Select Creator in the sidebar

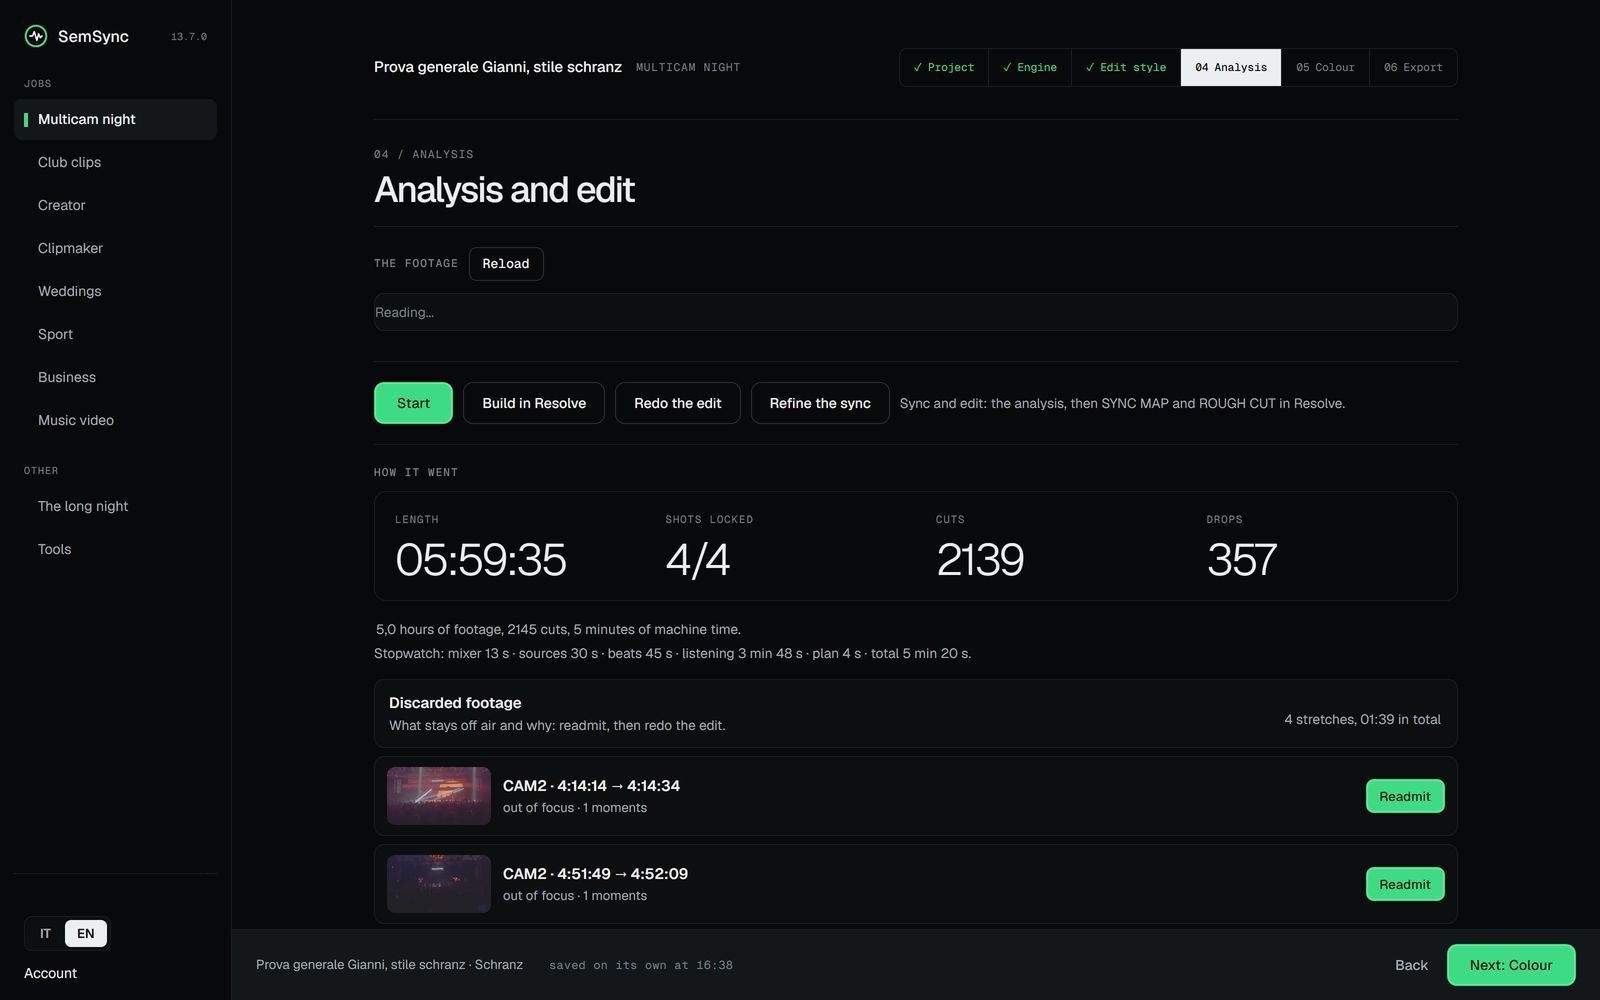pos(115,205)
